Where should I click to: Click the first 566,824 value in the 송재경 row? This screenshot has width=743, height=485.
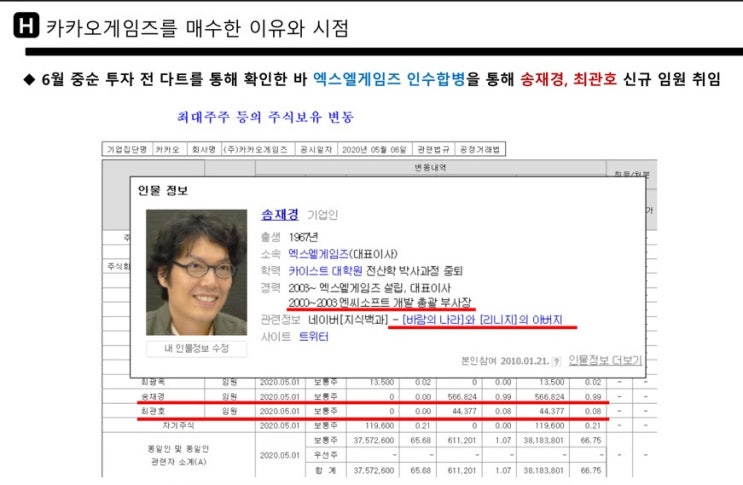coord(462,396)
